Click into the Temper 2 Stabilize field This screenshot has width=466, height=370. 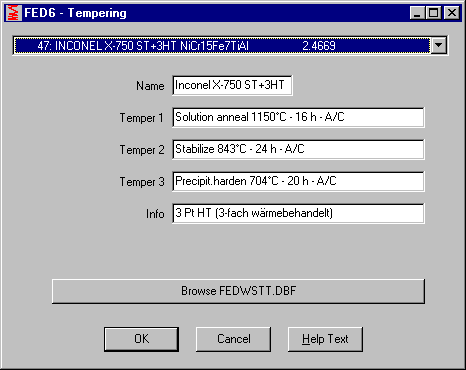[x=298, y=149]
